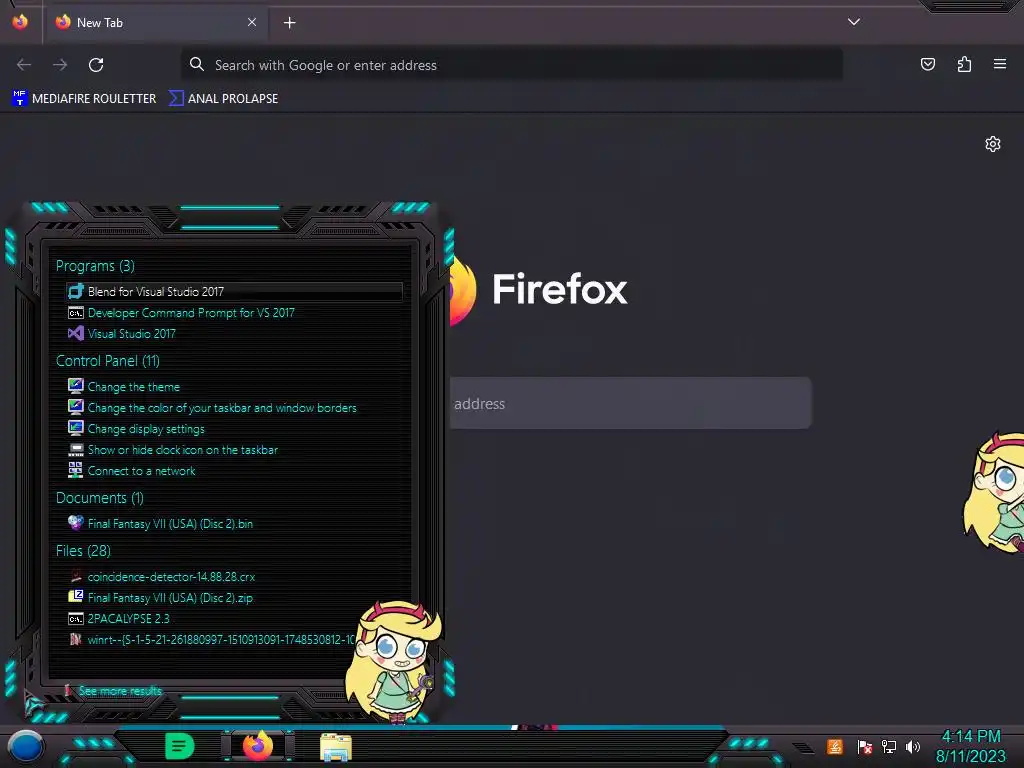The image size is (1024, 768).
Task: Reload the current page
Action: point(96,65)
